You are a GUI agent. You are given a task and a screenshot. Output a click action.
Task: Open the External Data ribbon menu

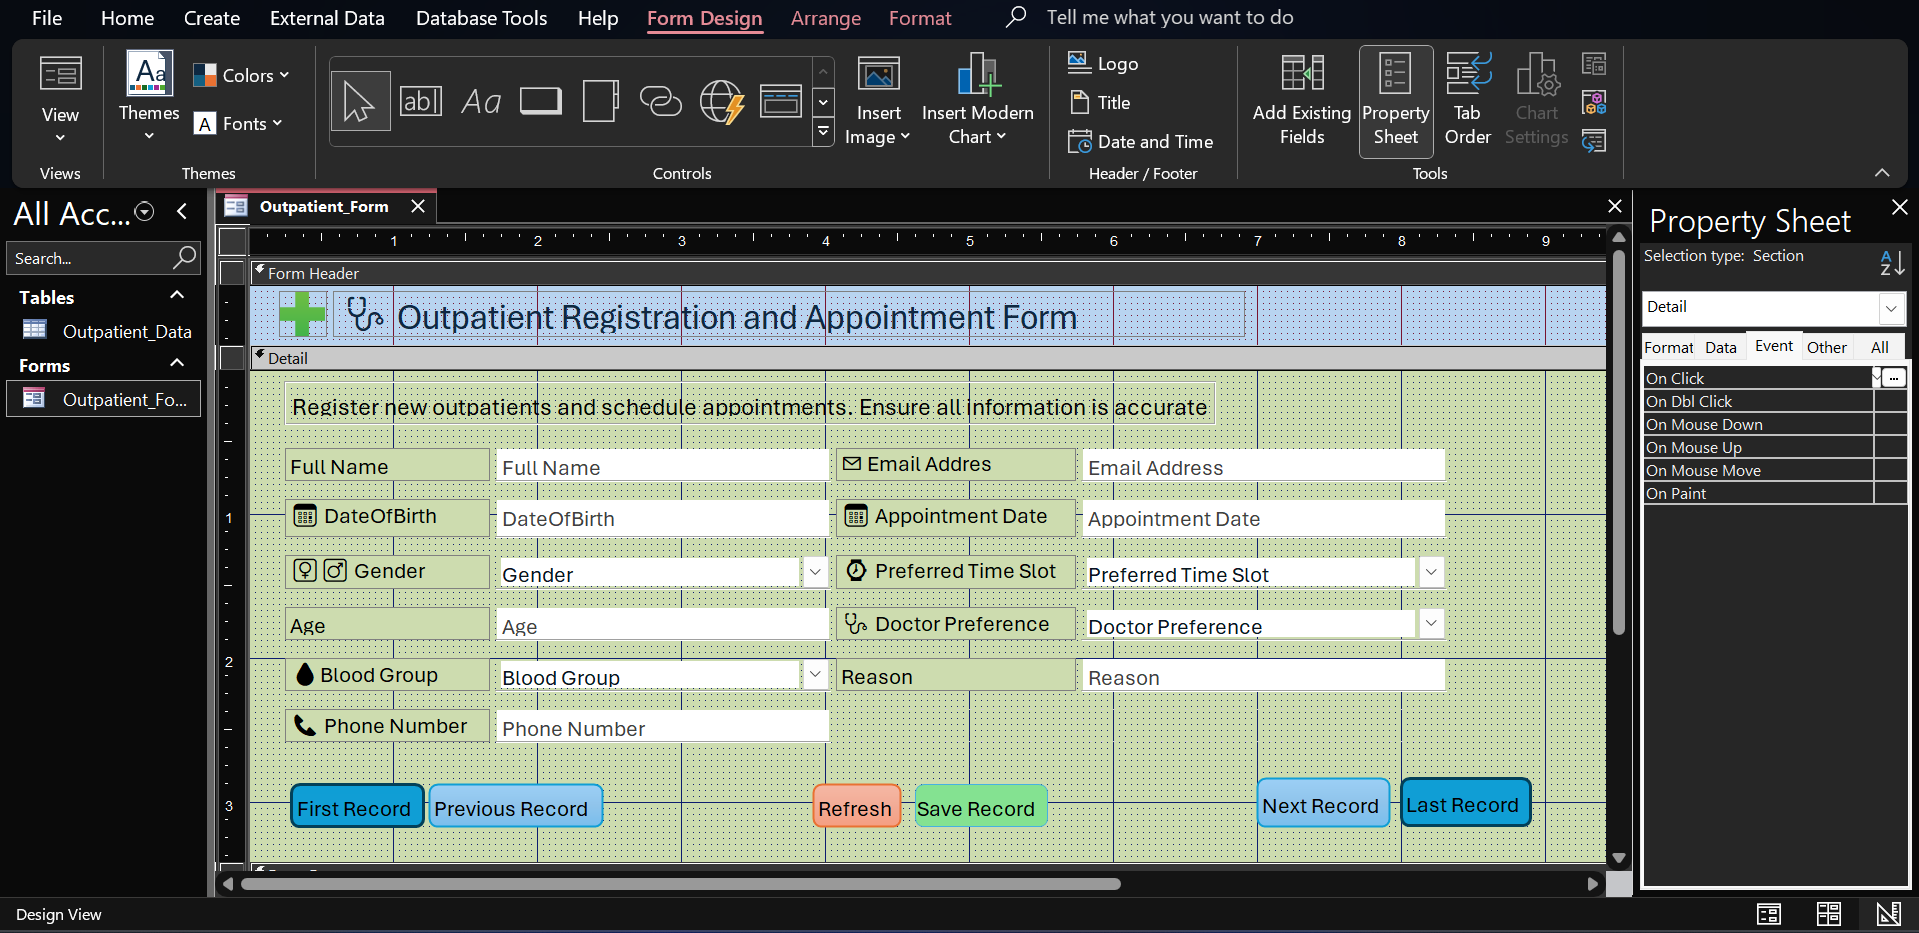coord(327,18)
